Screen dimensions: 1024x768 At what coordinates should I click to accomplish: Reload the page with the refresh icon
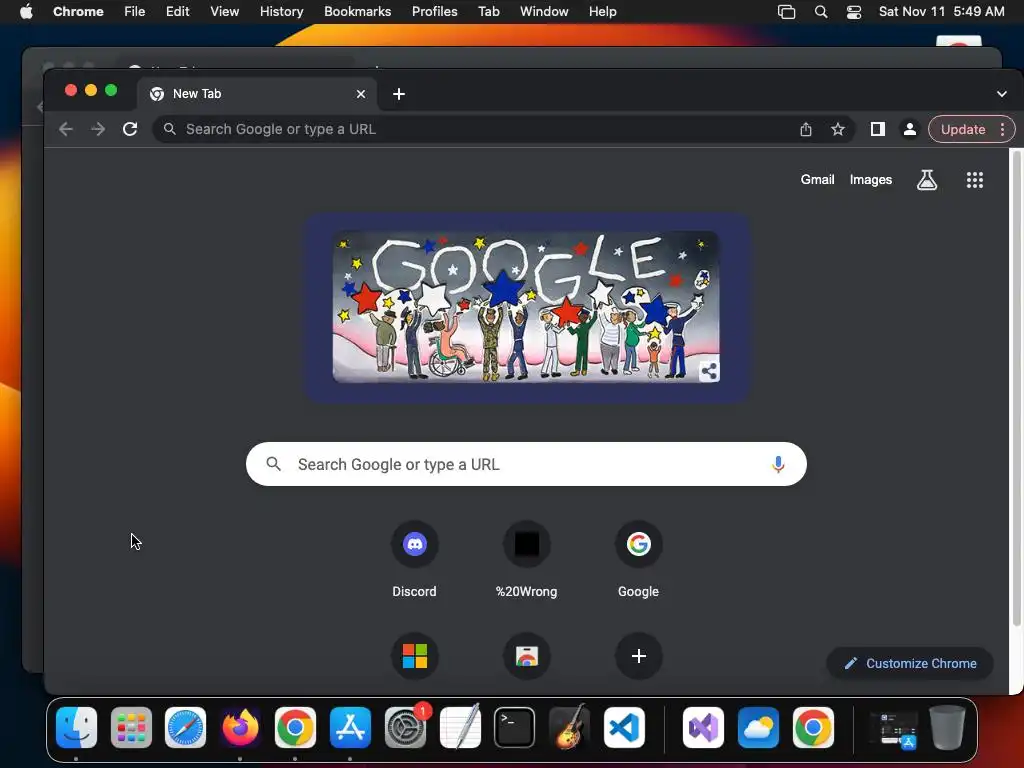[x=130, y=129]
